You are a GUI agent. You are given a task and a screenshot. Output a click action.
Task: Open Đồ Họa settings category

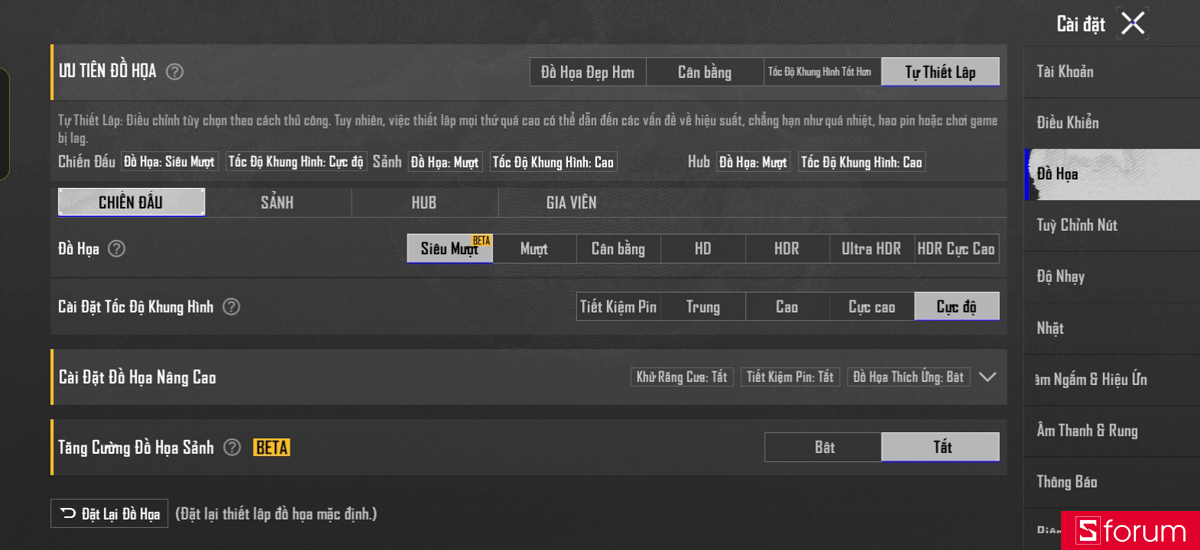point(1112,174)
